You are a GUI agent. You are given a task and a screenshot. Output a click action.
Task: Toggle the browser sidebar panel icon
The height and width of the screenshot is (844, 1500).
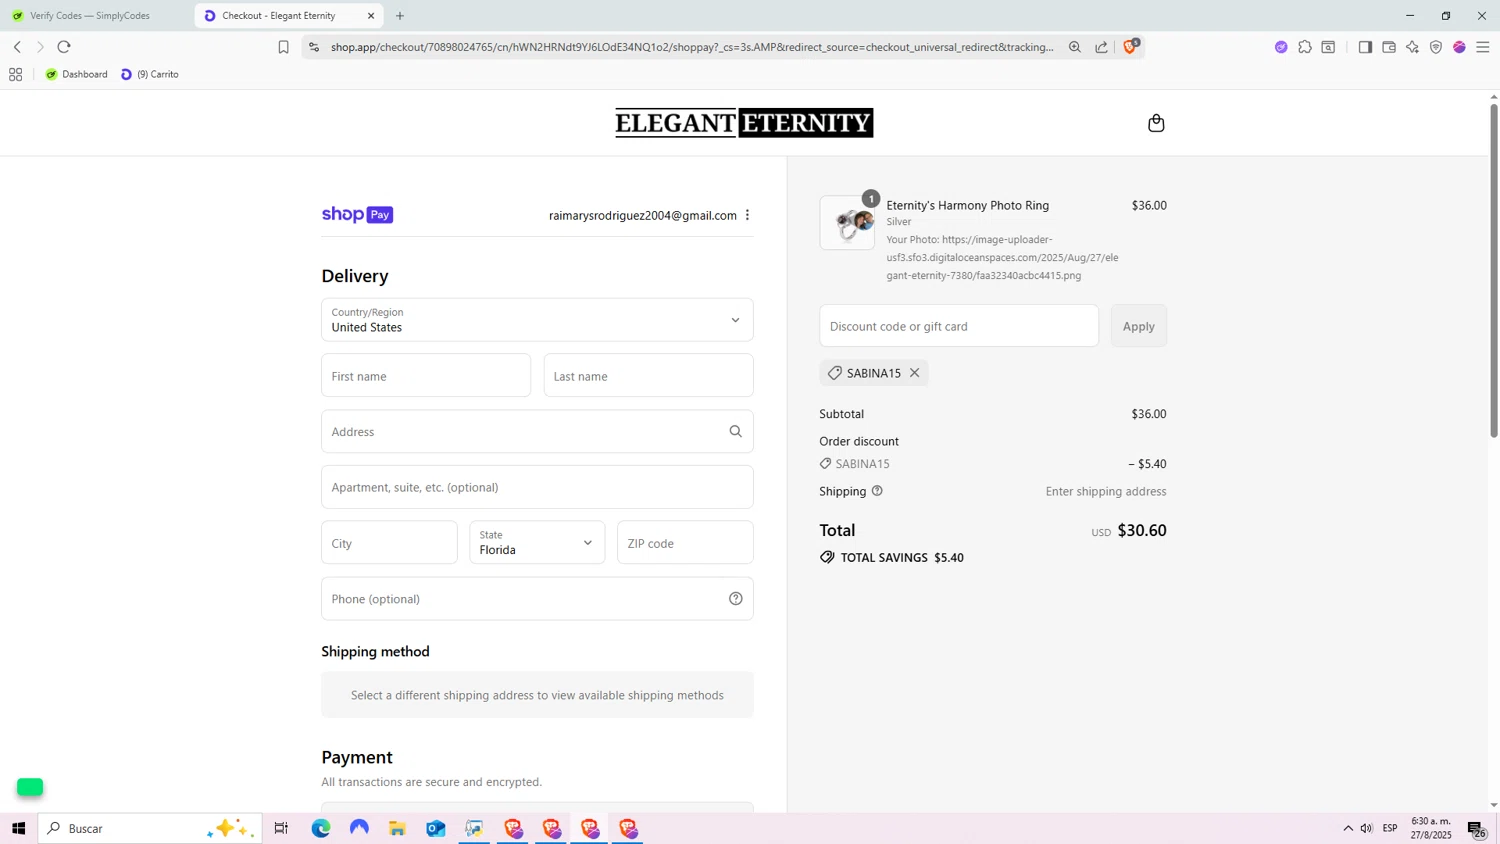coord(1365,47)
